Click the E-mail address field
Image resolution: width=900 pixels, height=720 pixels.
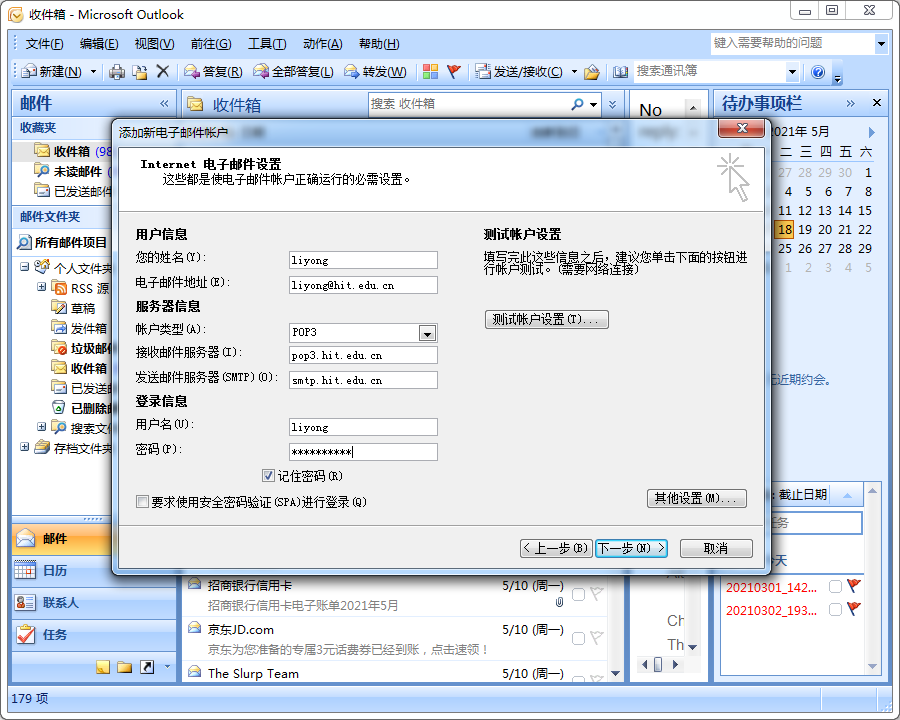click(363, 285)
